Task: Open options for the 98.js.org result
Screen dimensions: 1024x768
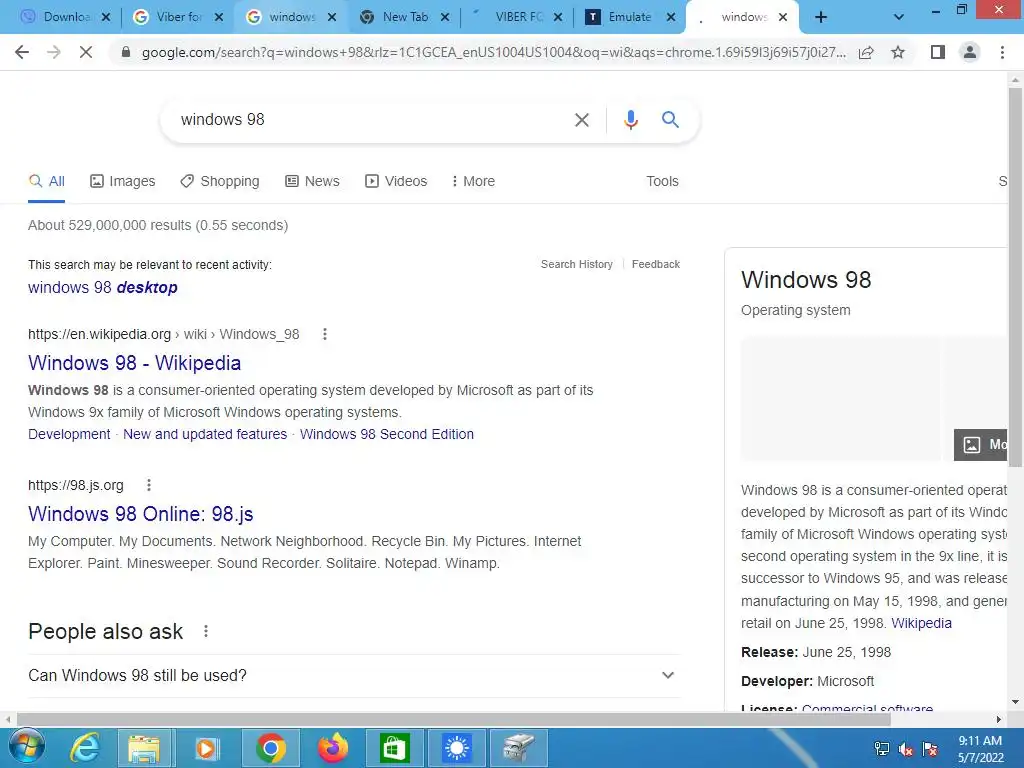Action: (149, 485)
